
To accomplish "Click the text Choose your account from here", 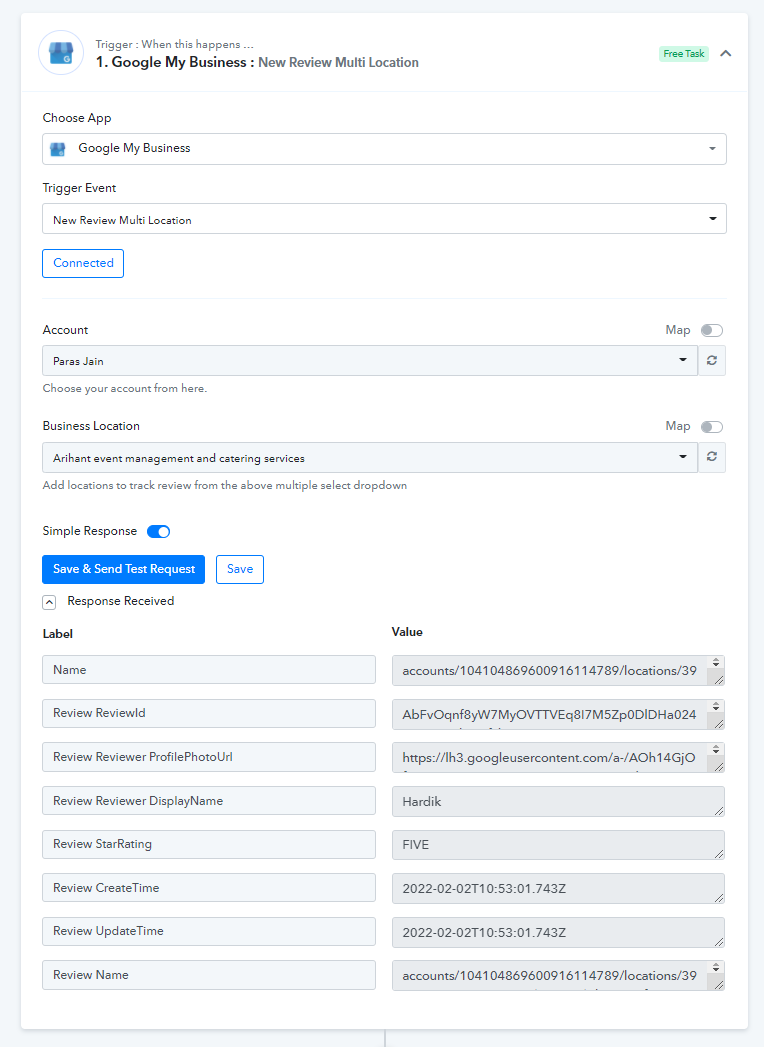I will (x=125, y=388).
